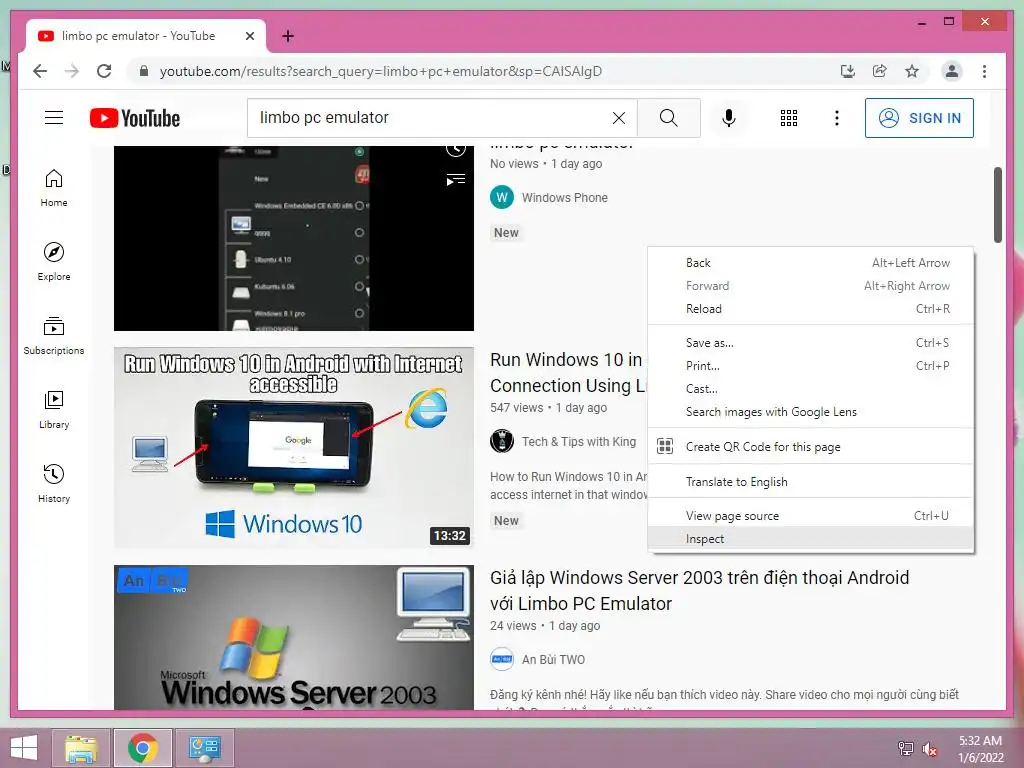Click Chrome icon in taskbar
The image size is (1024, 768).
(x=143, y=748)
